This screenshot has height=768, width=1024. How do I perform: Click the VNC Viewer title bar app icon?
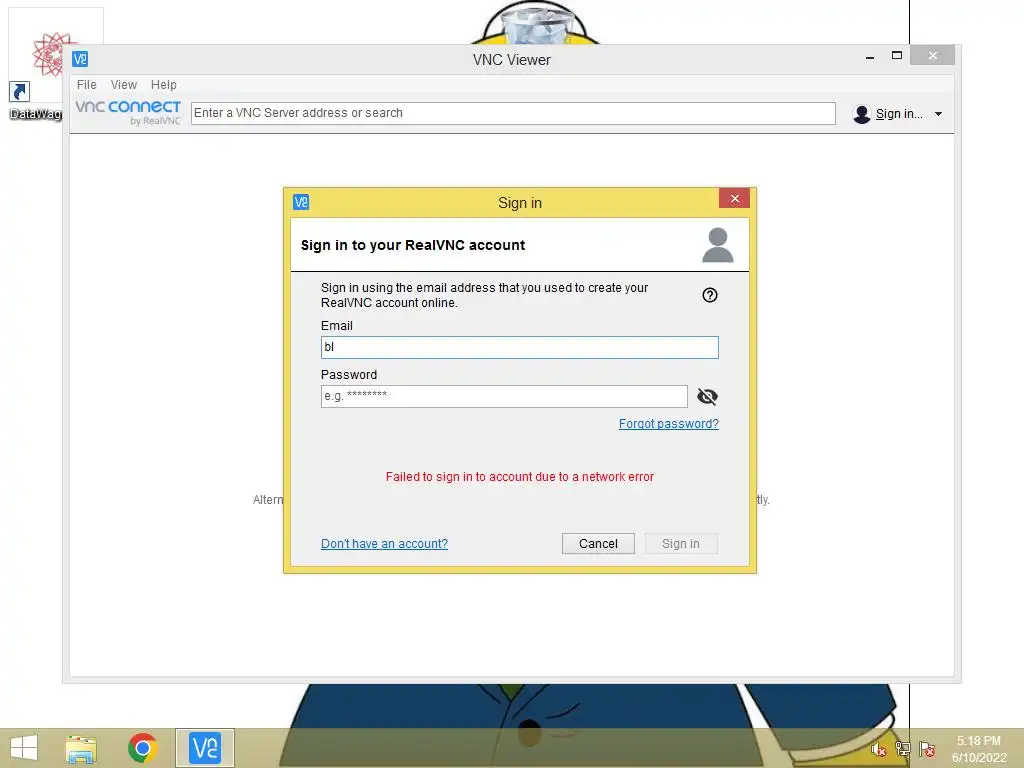(x=80, y=59)
